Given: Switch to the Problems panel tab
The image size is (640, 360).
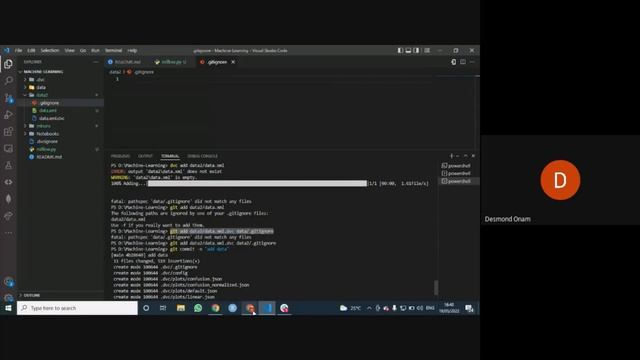Looking at the screenshot, I should tap(120, 156).
